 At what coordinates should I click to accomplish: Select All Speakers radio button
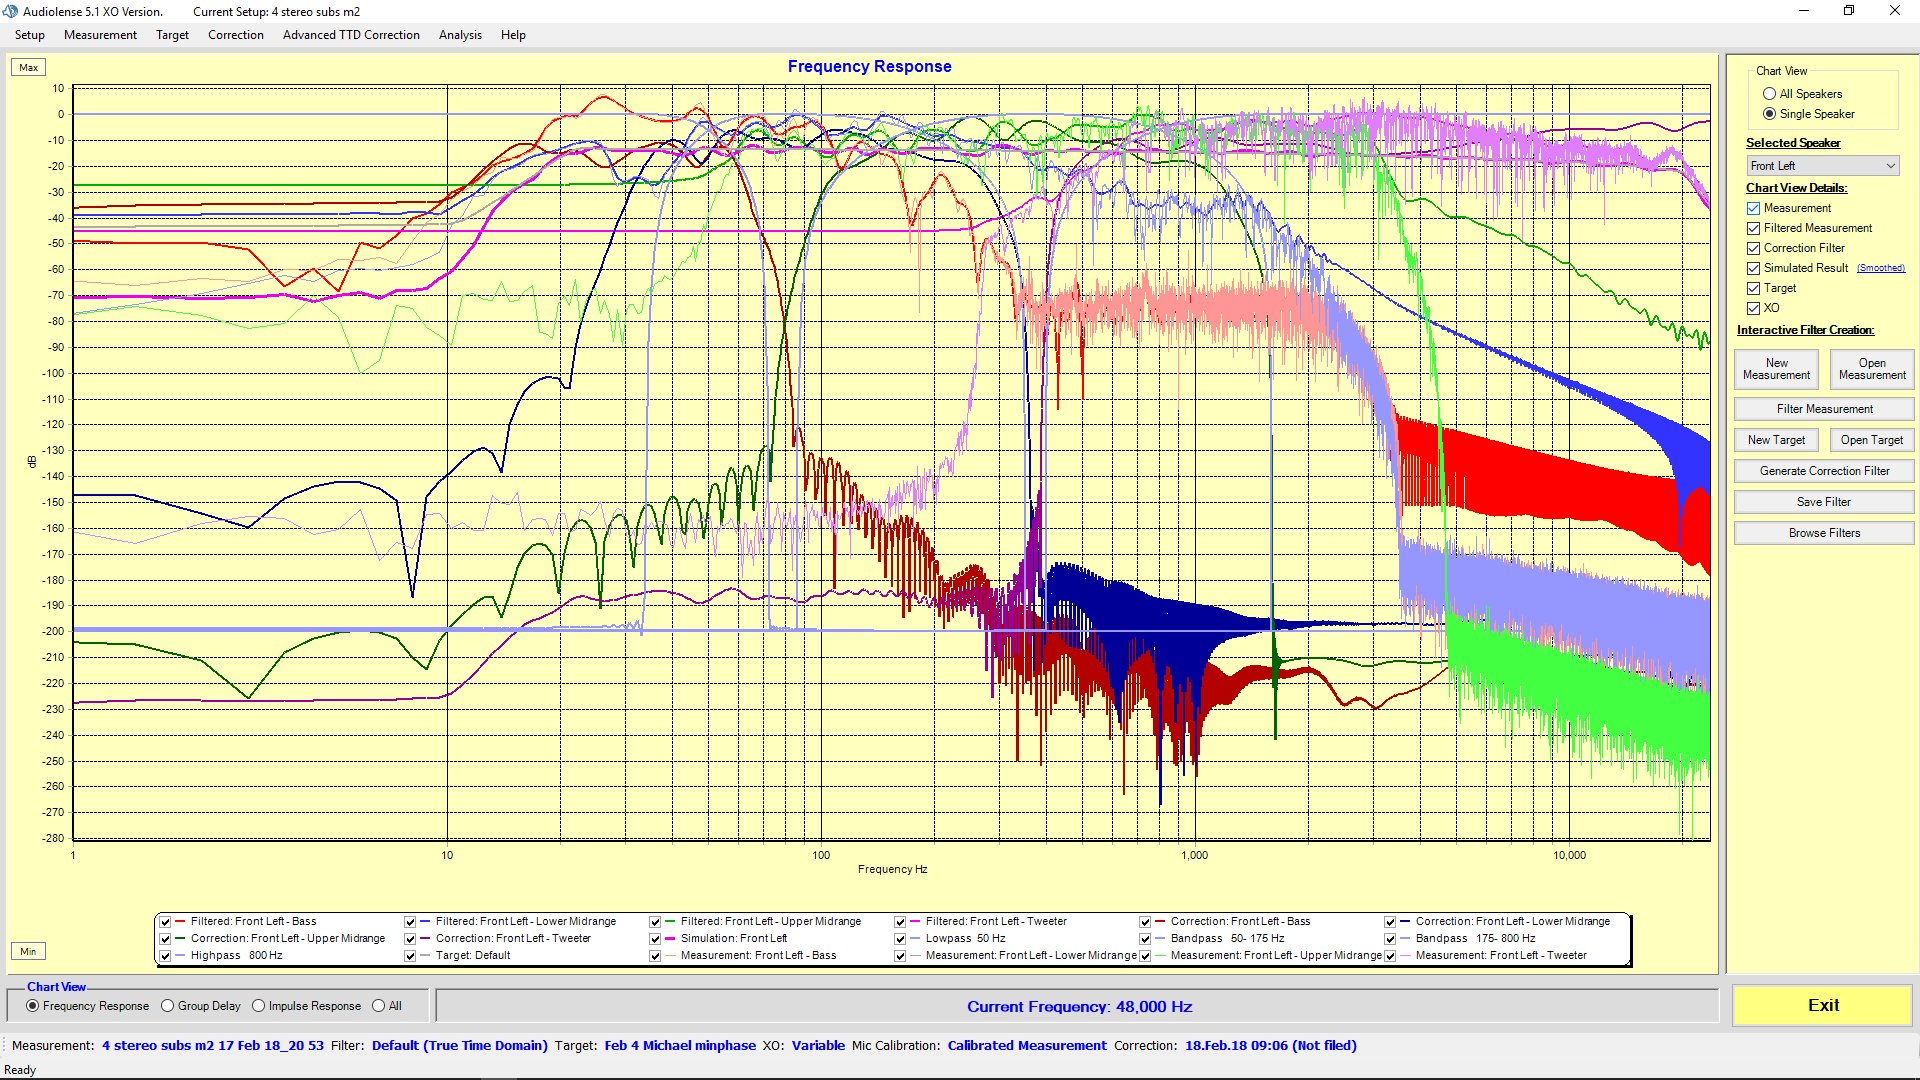[1769, 94]
